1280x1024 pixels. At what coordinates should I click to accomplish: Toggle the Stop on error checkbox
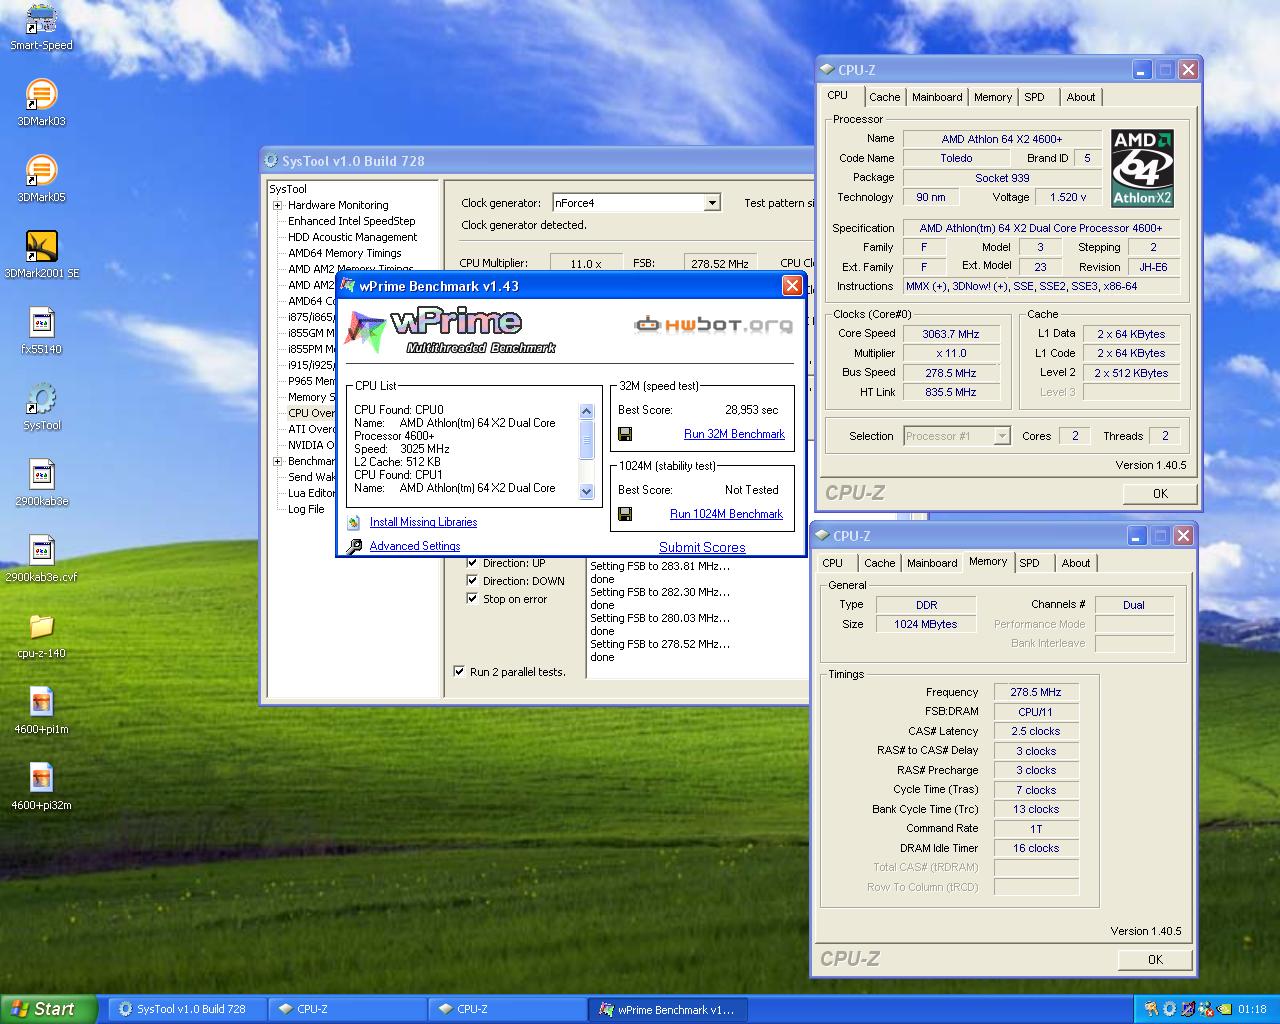[x=472, y=599]
